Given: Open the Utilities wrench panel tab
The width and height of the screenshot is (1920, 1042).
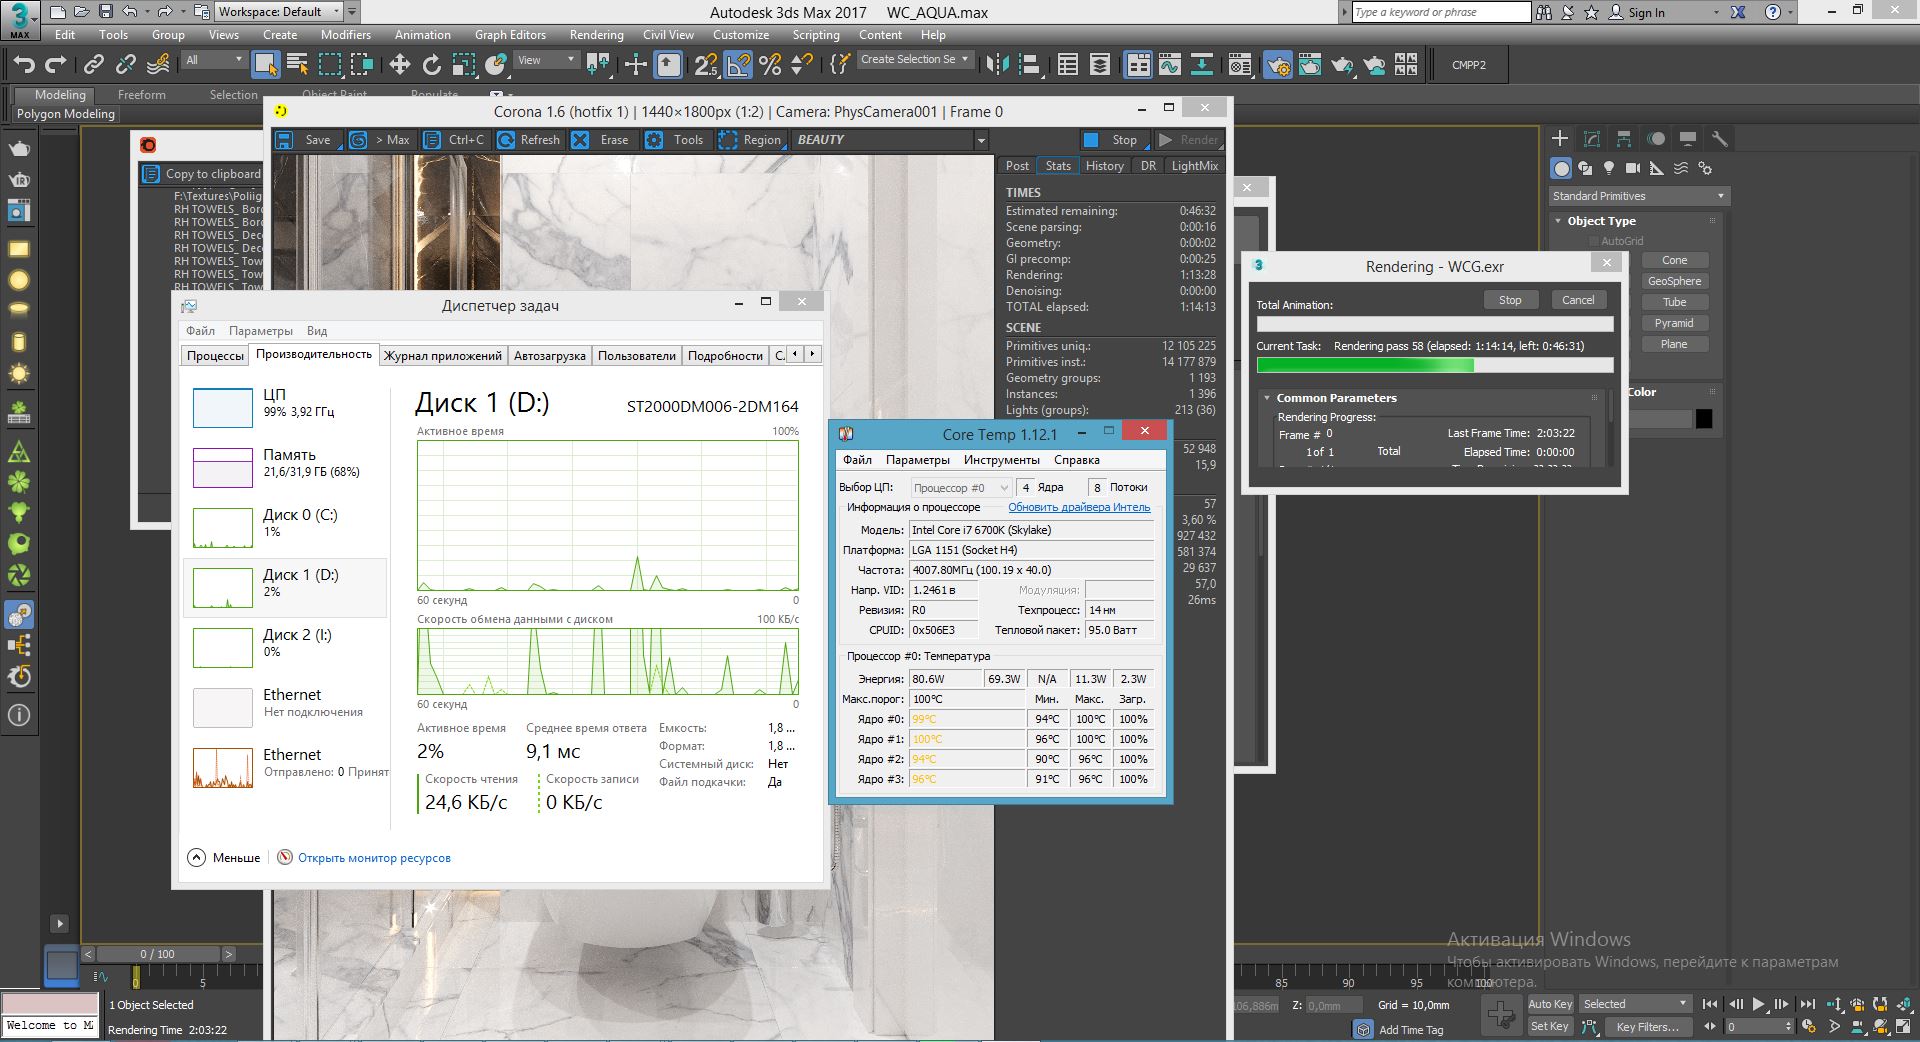Looking at the screenshot, I should (1720, 139).
